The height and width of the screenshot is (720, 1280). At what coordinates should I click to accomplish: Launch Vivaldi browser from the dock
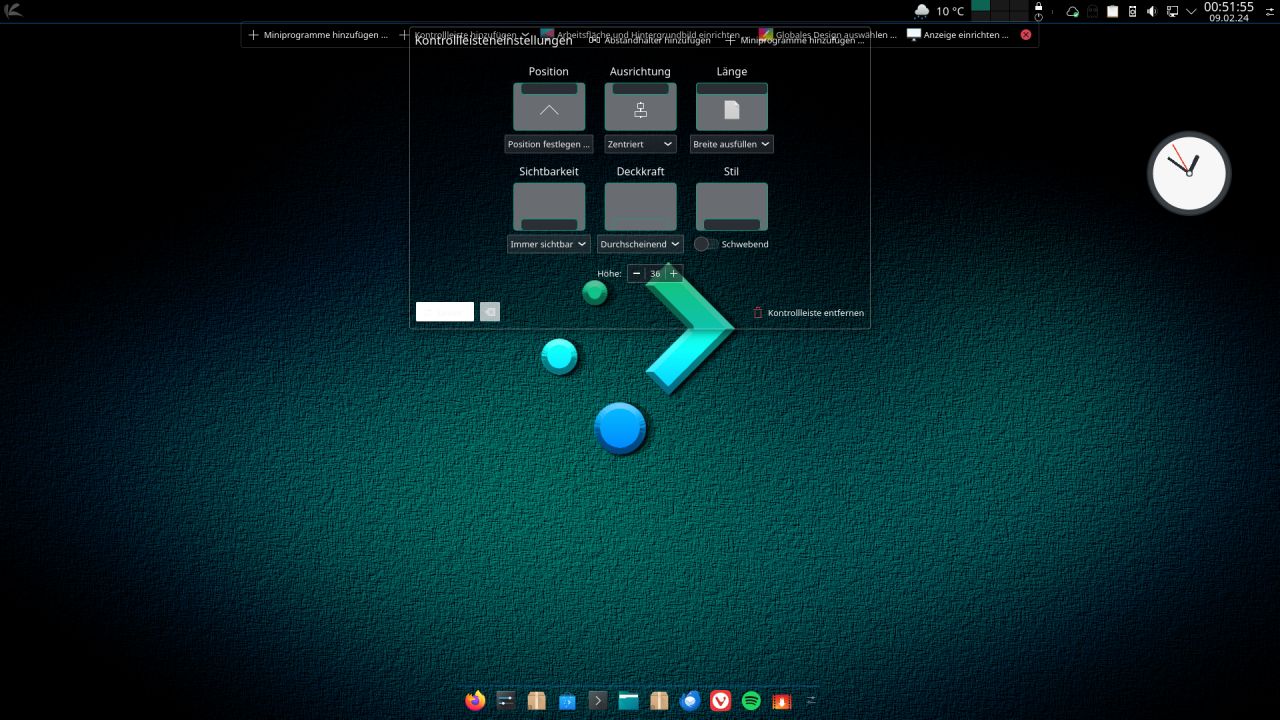[x=720, y=701]
